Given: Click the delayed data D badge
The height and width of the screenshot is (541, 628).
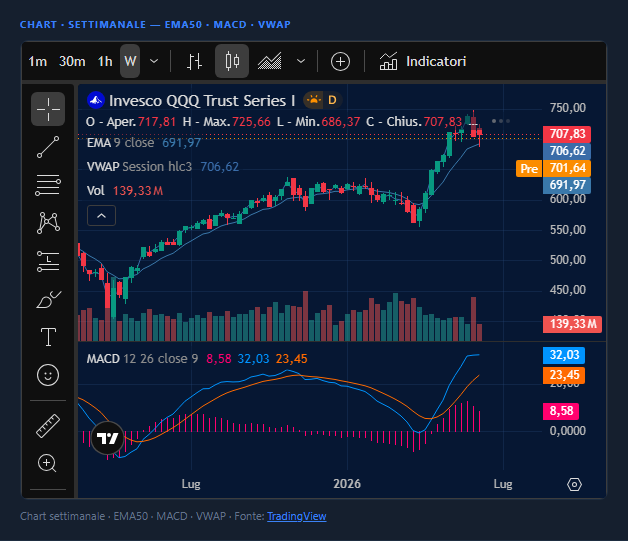Looking at the screenshot, I should tap(332, 100).
